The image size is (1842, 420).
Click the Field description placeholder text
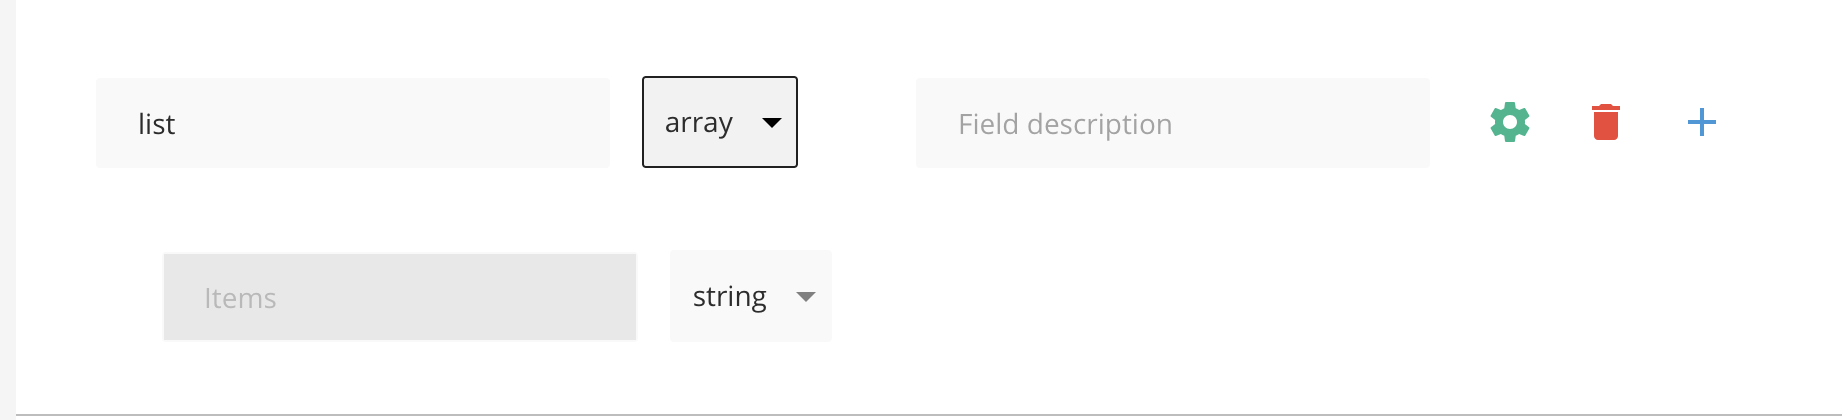coord(1065,124)
